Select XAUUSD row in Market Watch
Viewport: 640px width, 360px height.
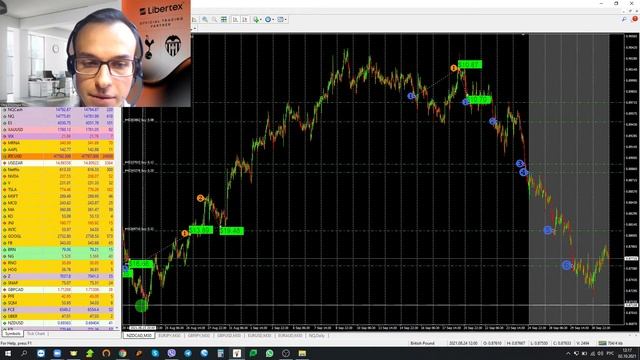coord(58,130)
